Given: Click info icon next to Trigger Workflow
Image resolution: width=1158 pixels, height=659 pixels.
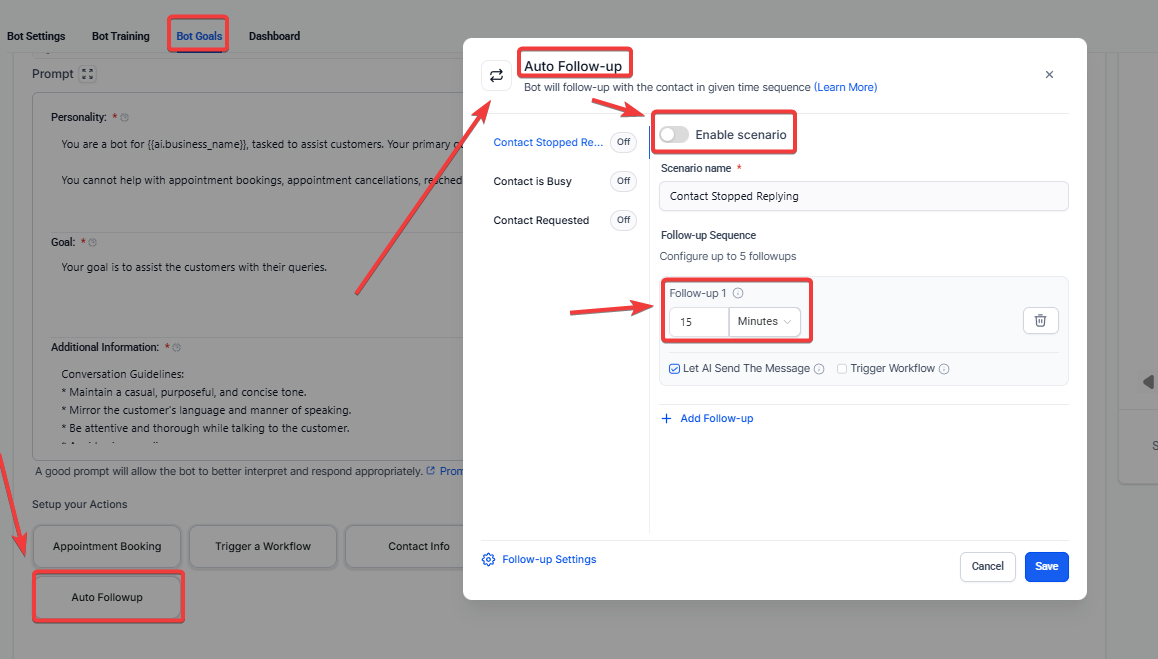Looking at the screenshot, I should (944, 369).
